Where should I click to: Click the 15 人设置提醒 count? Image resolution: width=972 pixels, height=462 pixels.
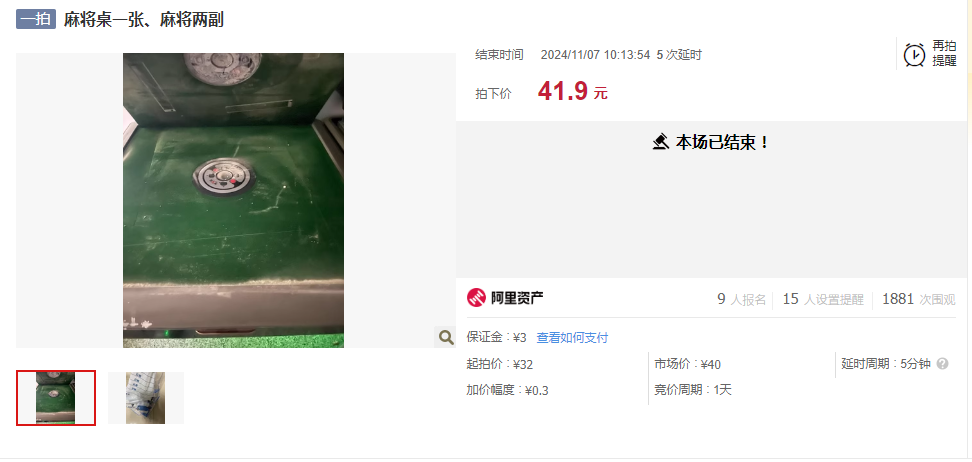point(823,300)
